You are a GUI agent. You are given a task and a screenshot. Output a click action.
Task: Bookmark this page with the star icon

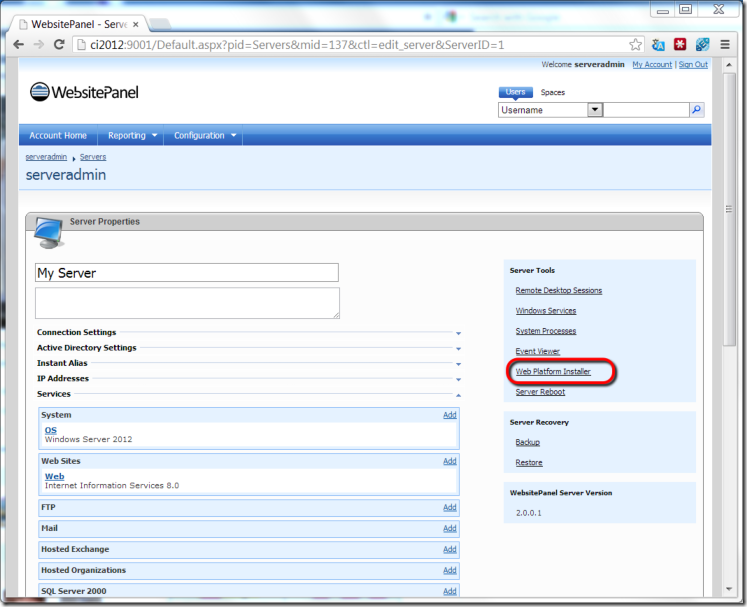click(635, 45)
